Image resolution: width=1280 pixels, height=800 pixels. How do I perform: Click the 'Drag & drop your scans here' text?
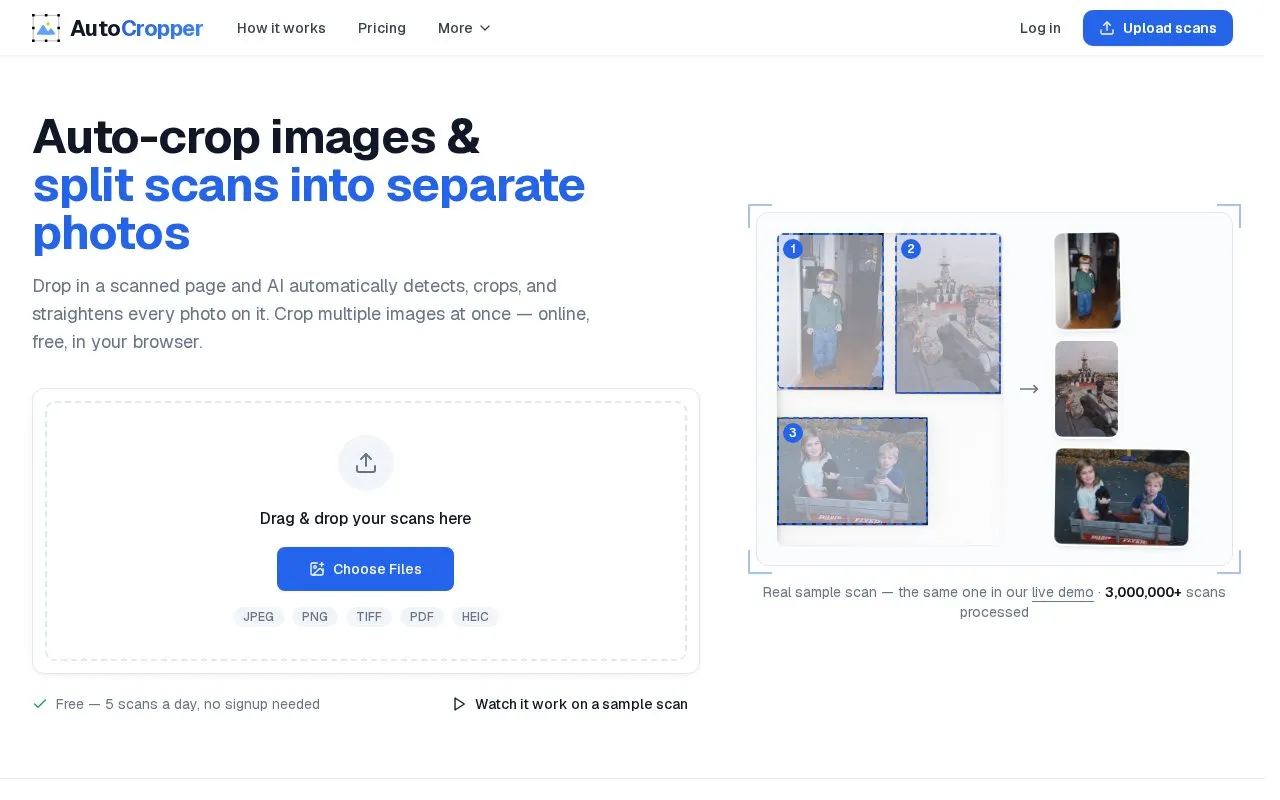coord(365,518)
